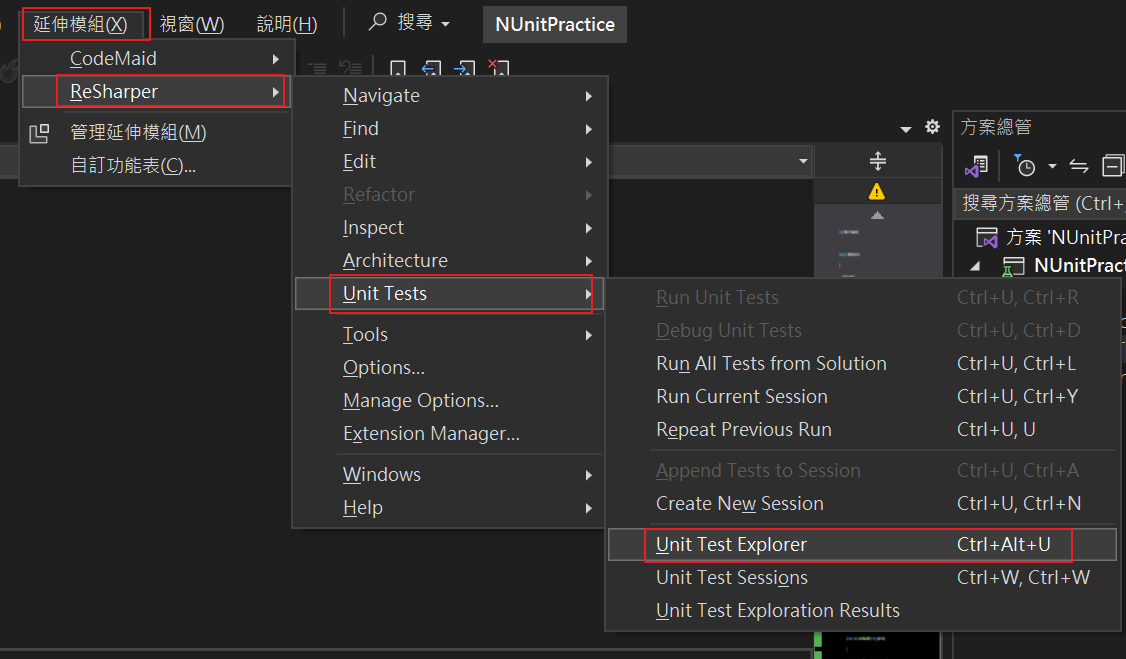
Task: Switch views icon in Solution Explorer toolbar
Action: pyautogui.click(x=977, y=167)
